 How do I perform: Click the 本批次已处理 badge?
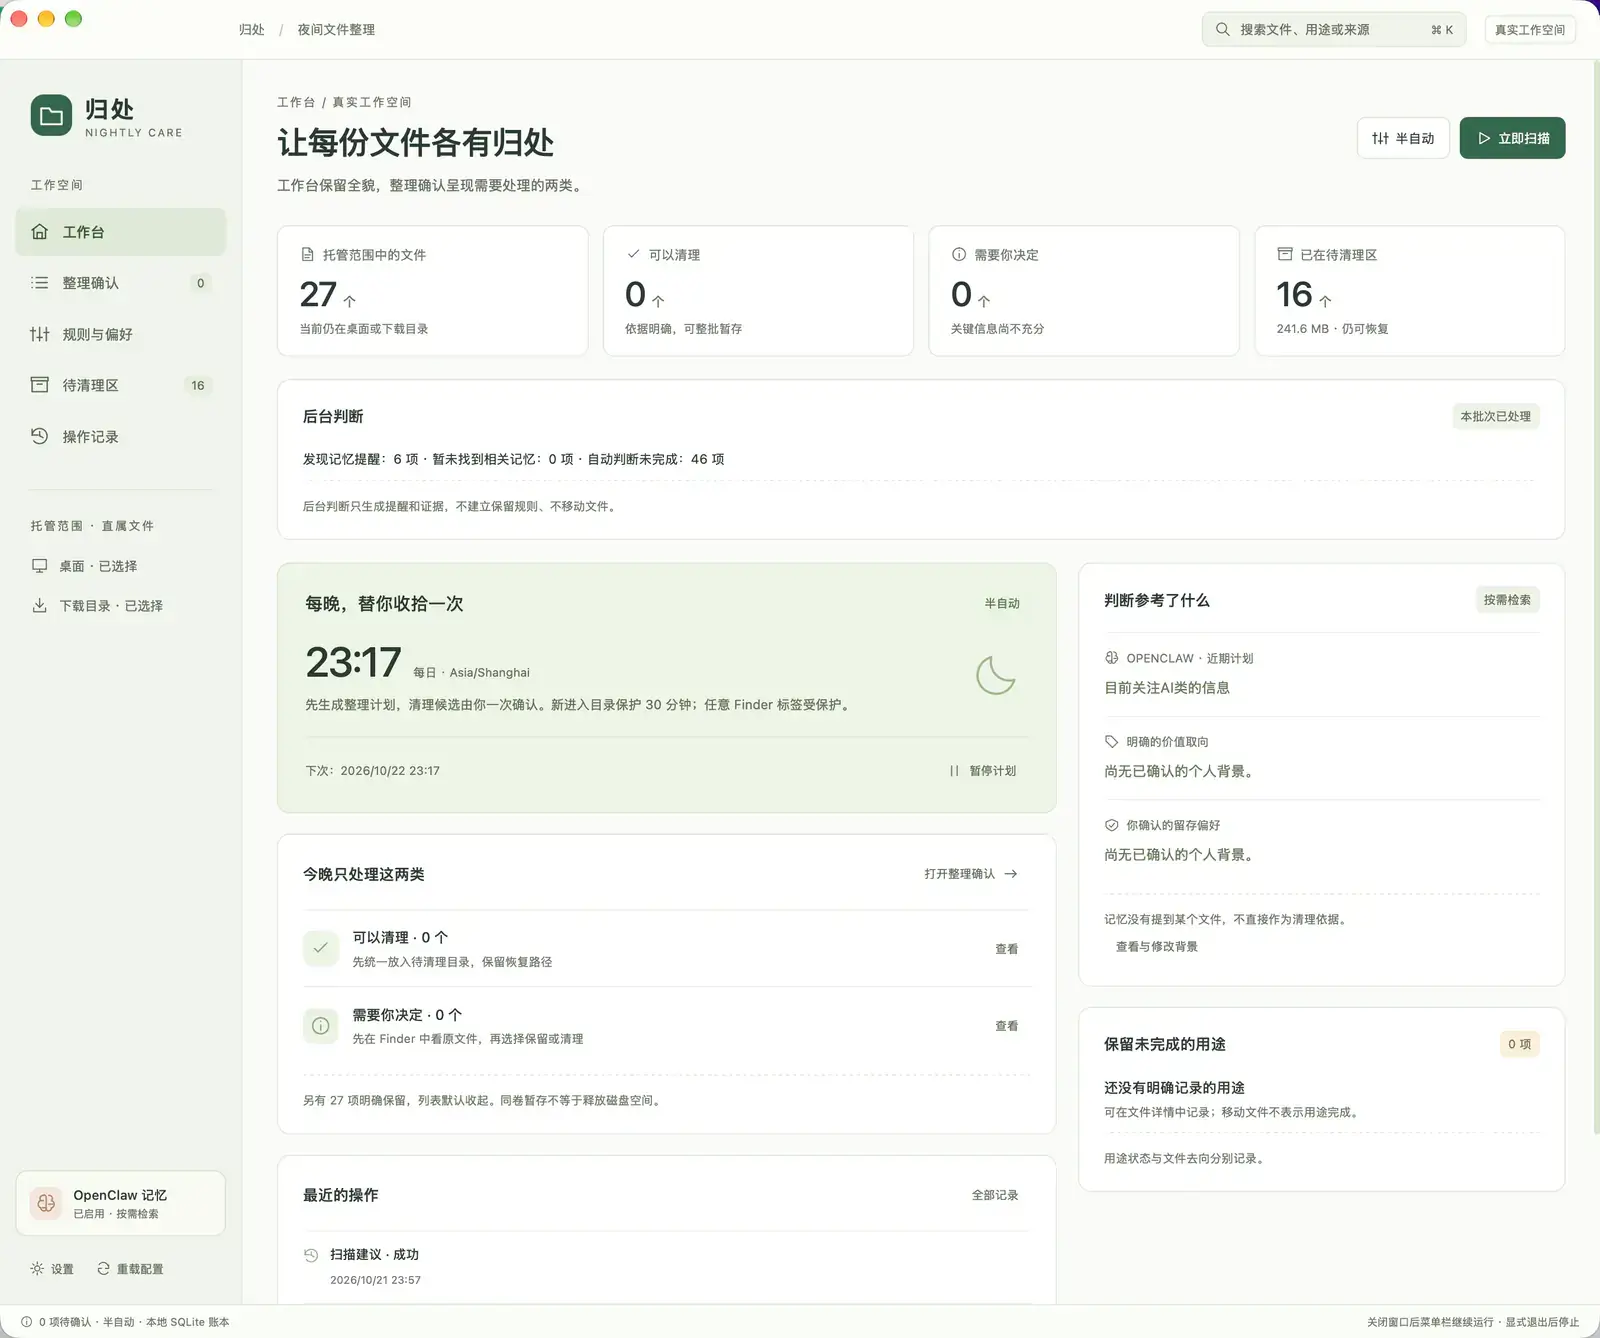pos(1495,417)
